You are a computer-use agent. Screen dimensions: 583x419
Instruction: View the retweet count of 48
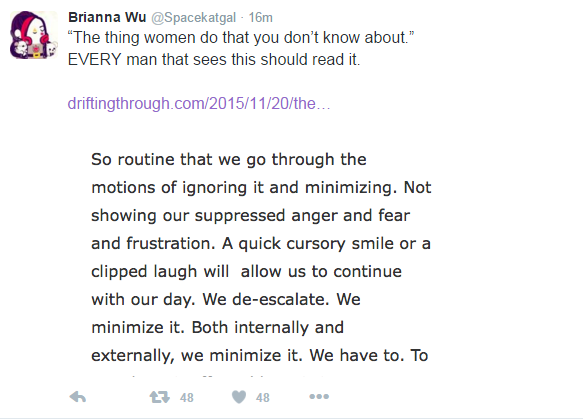tap(187, 398)
